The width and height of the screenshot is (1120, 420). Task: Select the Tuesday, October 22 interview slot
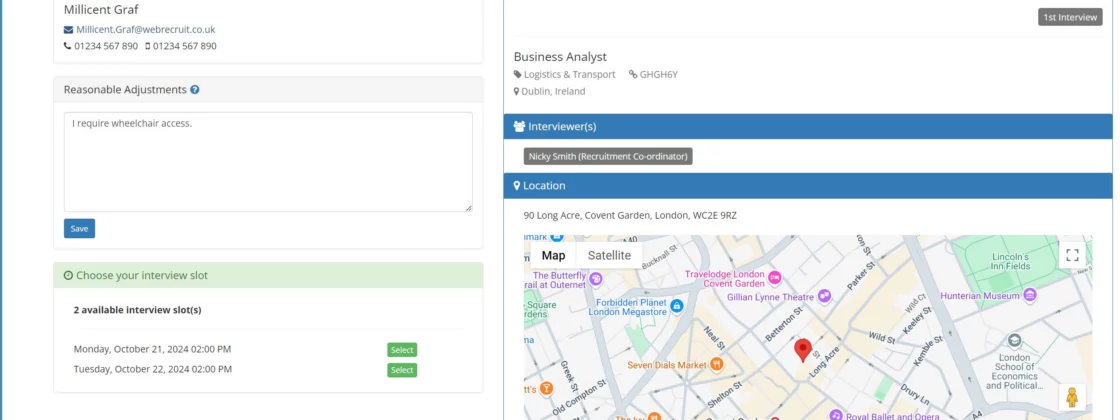tap(402, 370)
